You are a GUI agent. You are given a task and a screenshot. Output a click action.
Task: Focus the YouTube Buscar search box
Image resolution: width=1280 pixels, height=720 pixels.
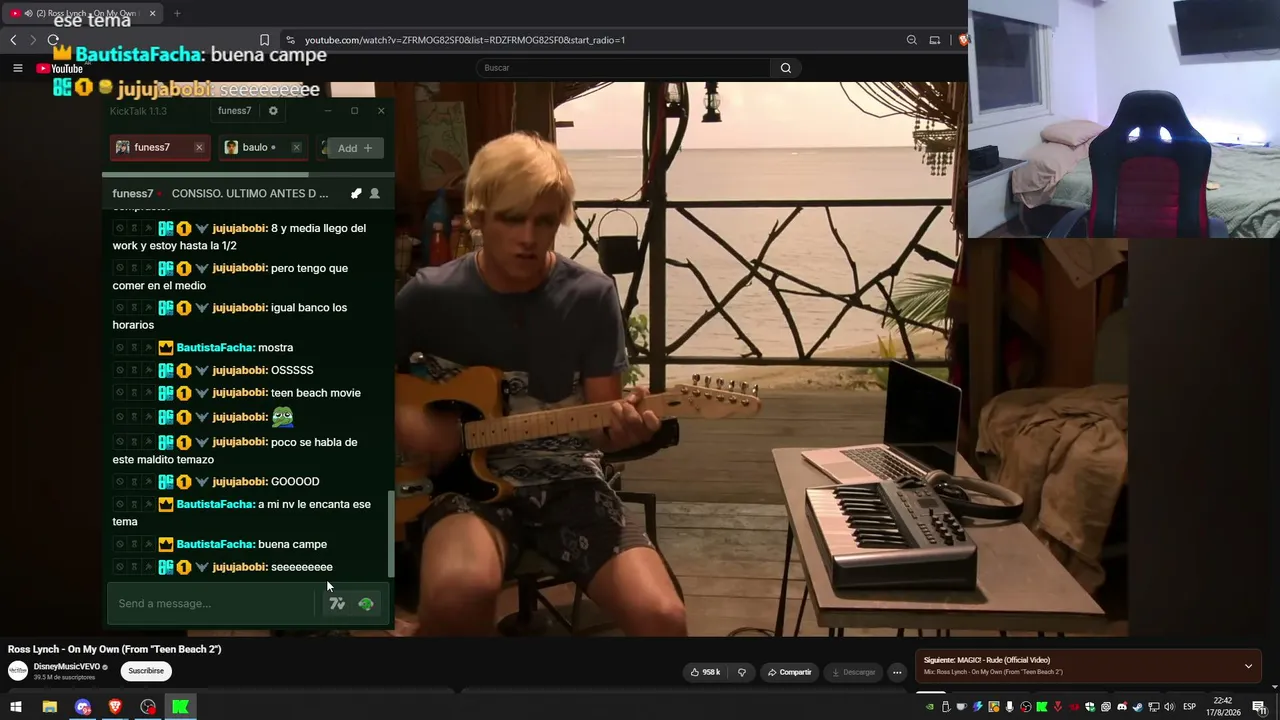[x=623, y=68]
